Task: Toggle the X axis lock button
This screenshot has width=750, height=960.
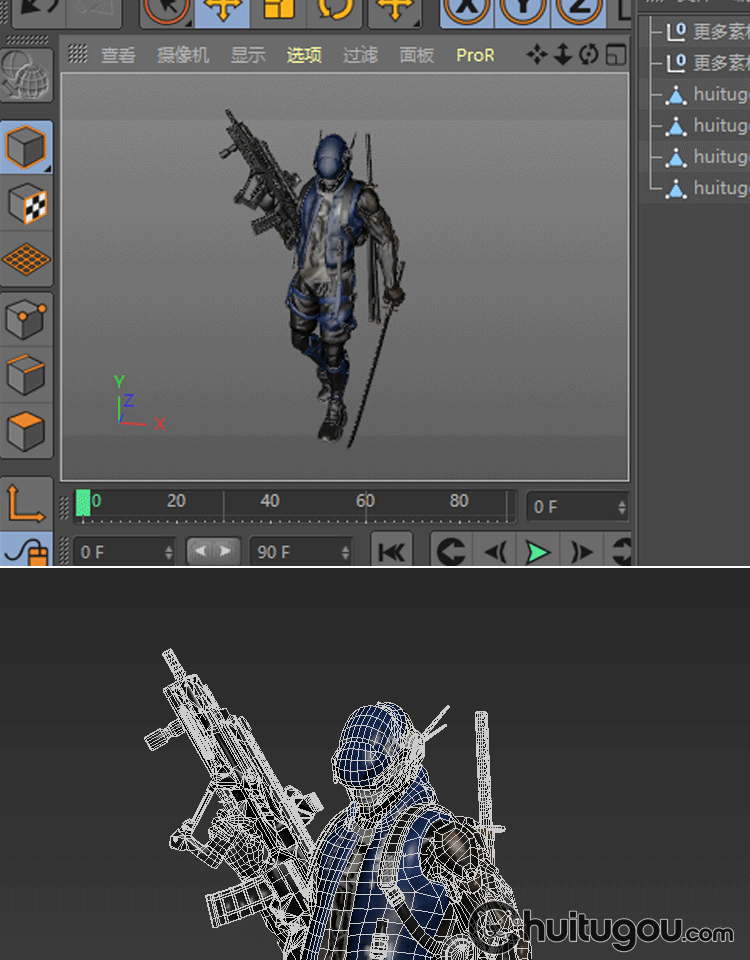Action: (x=466, y=10)
